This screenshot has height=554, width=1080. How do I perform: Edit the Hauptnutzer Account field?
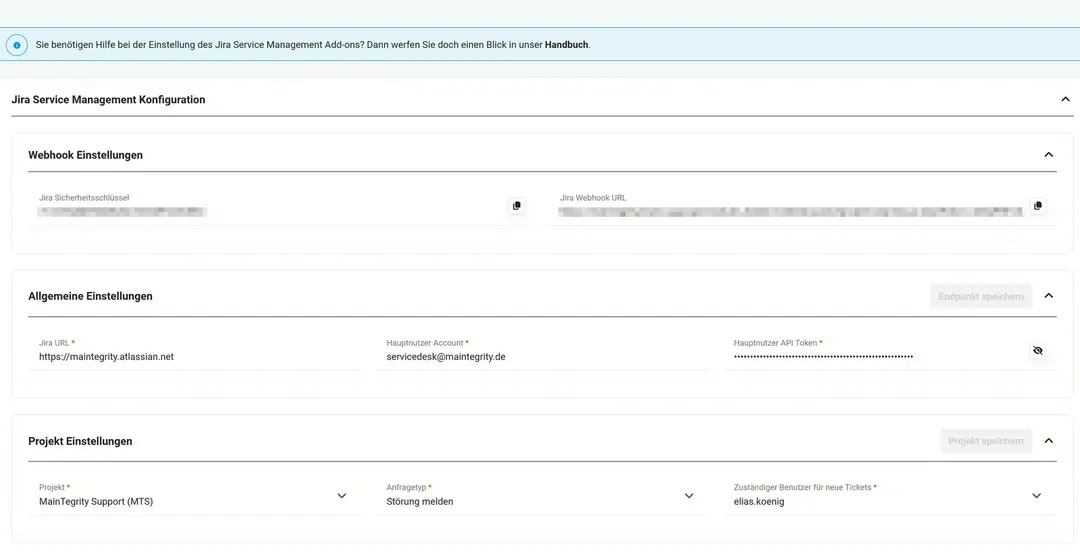(542, 351)
